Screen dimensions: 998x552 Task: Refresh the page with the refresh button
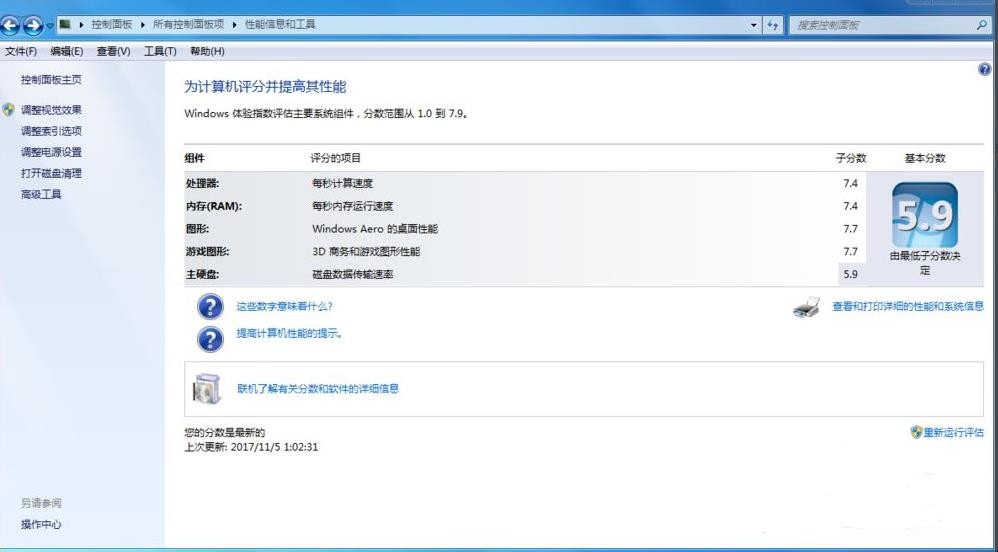(x=773, y=25)
